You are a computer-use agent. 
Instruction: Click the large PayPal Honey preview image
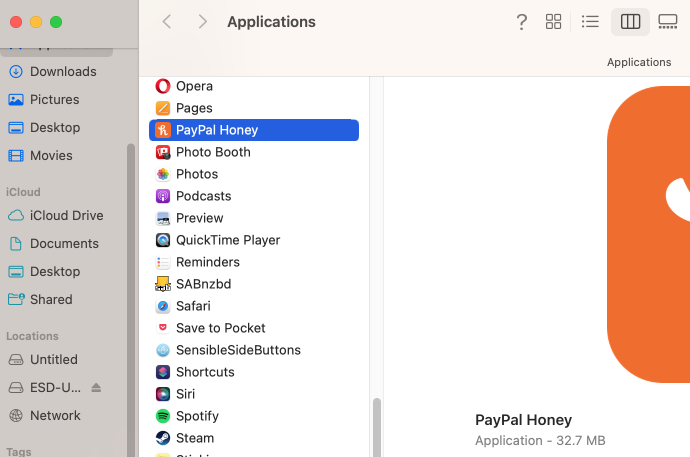(648, 234)
